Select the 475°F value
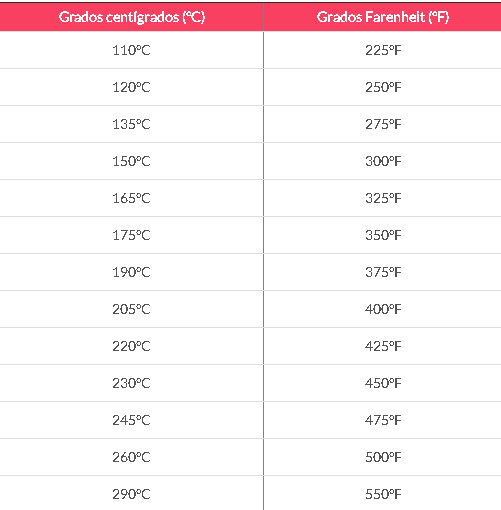Viewport: 501px width, 510px height. click(383, 420)
